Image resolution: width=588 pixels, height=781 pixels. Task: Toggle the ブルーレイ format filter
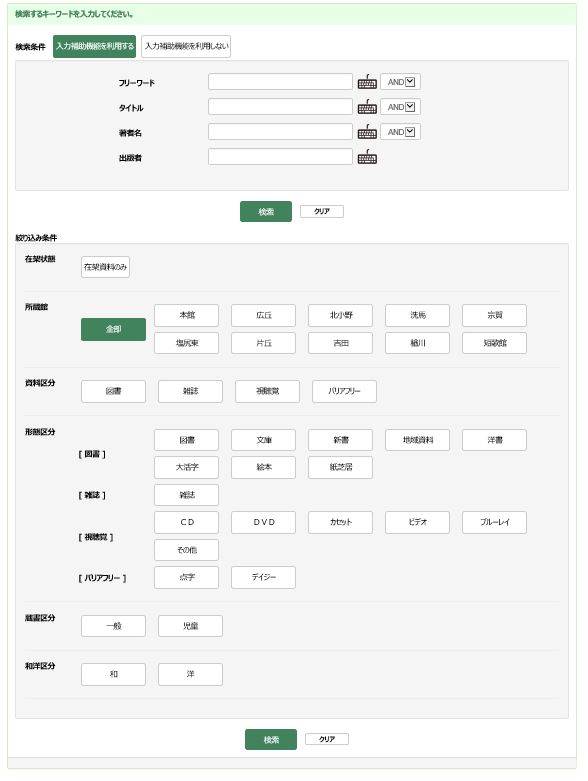[x=494, y=522]
